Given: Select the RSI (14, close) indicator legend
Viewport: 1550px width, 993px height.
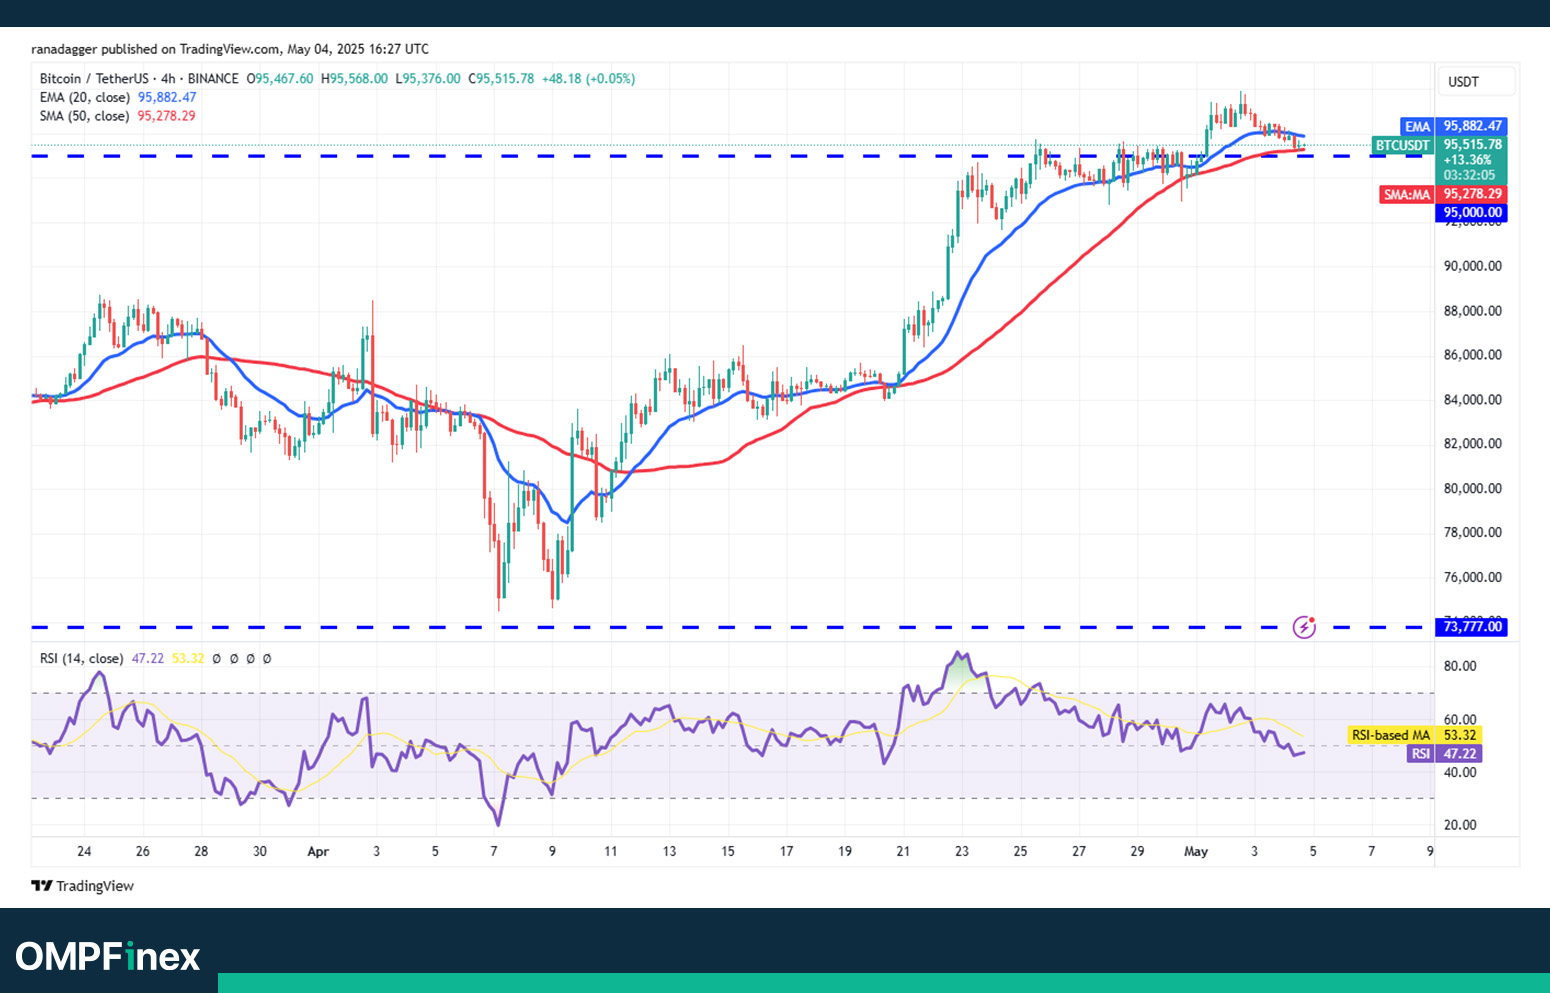Looking at the screenshot, I should click(81, 658).
